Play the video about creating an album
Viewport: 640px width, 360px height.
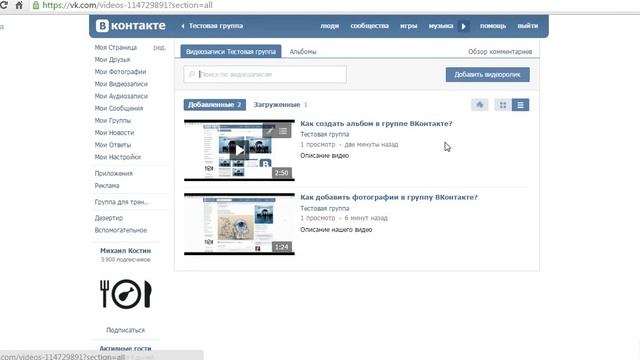pyautogui.click(x=239, y=150)
